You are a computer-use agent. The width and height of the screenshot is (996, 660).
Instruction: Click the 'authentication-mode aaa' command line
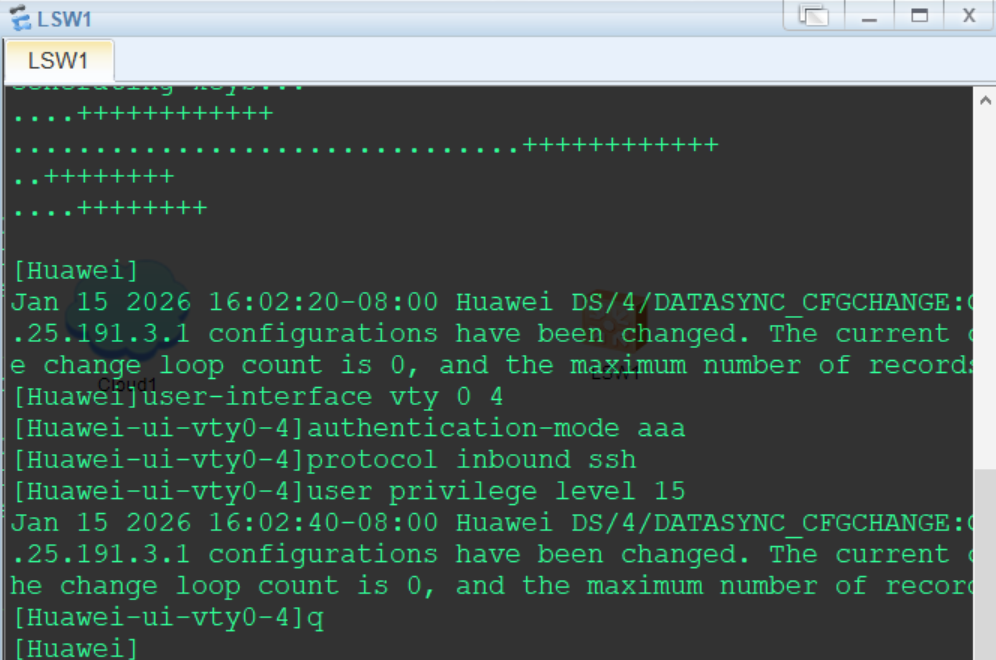point(348,429)
